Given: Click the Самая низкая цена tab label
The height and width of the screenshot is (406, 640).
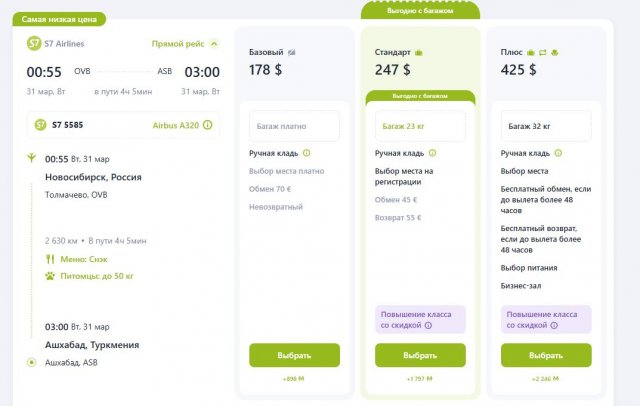Looking at the screenshot, I should coord(60,19).
